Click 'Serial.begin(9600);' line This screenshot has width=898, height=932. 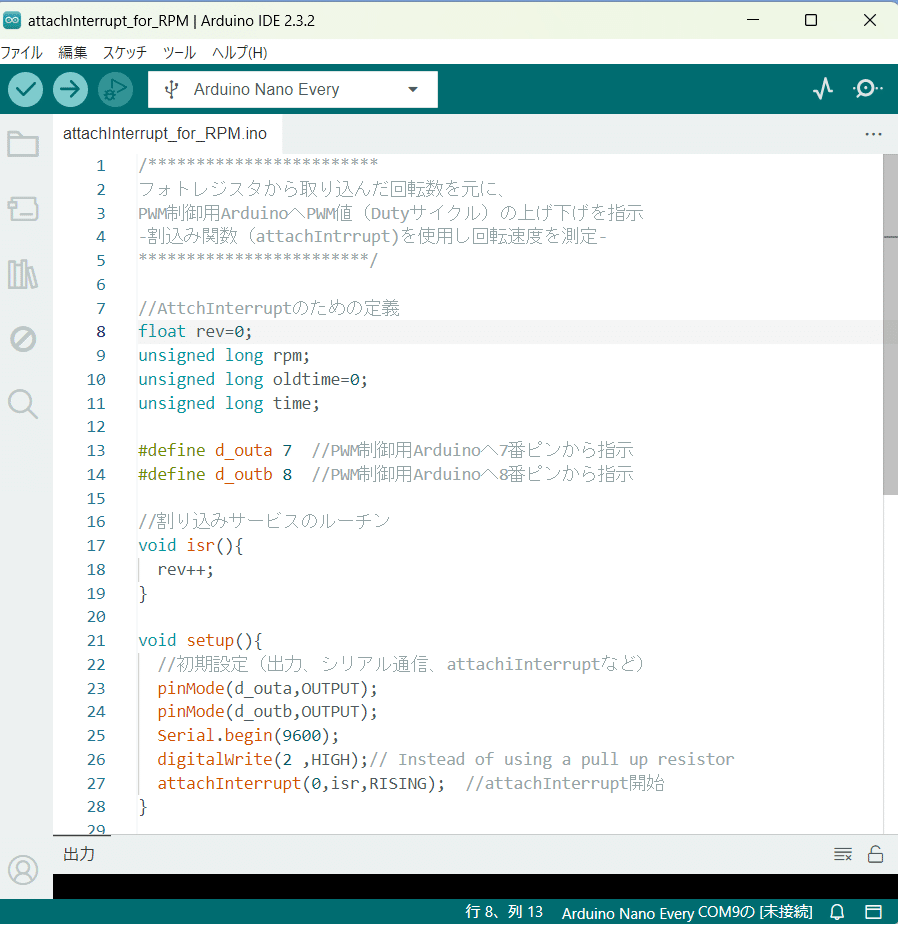[248, 736]
